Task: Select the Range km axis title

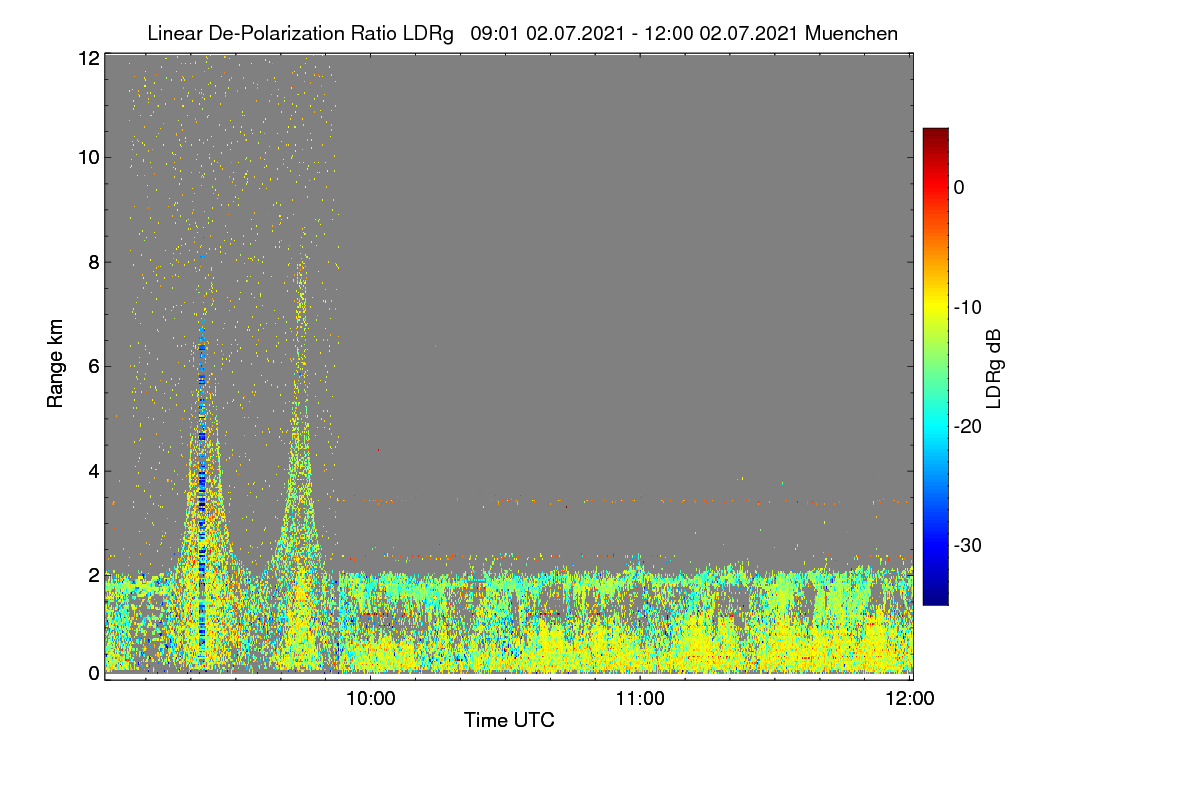Action: [56, 363]
